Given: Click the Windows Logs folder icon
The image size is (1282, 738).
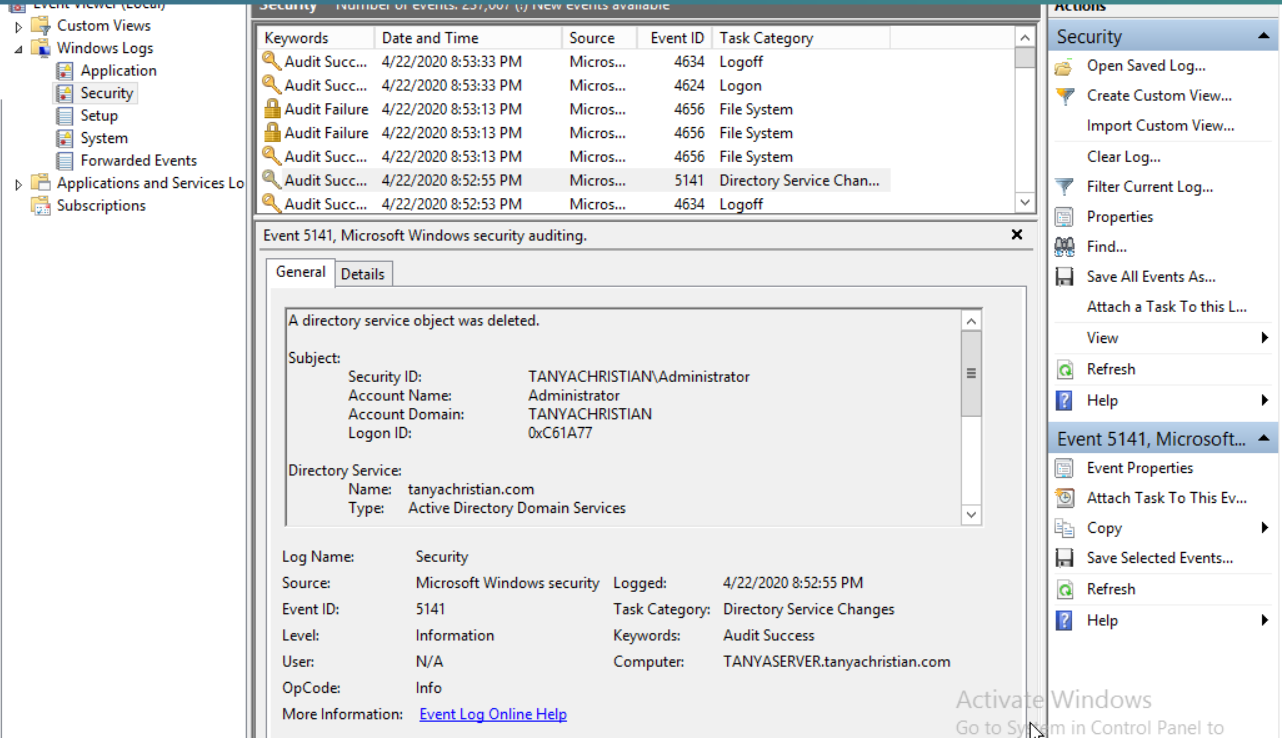Looking at the screenshot, I should click(41, 48).
